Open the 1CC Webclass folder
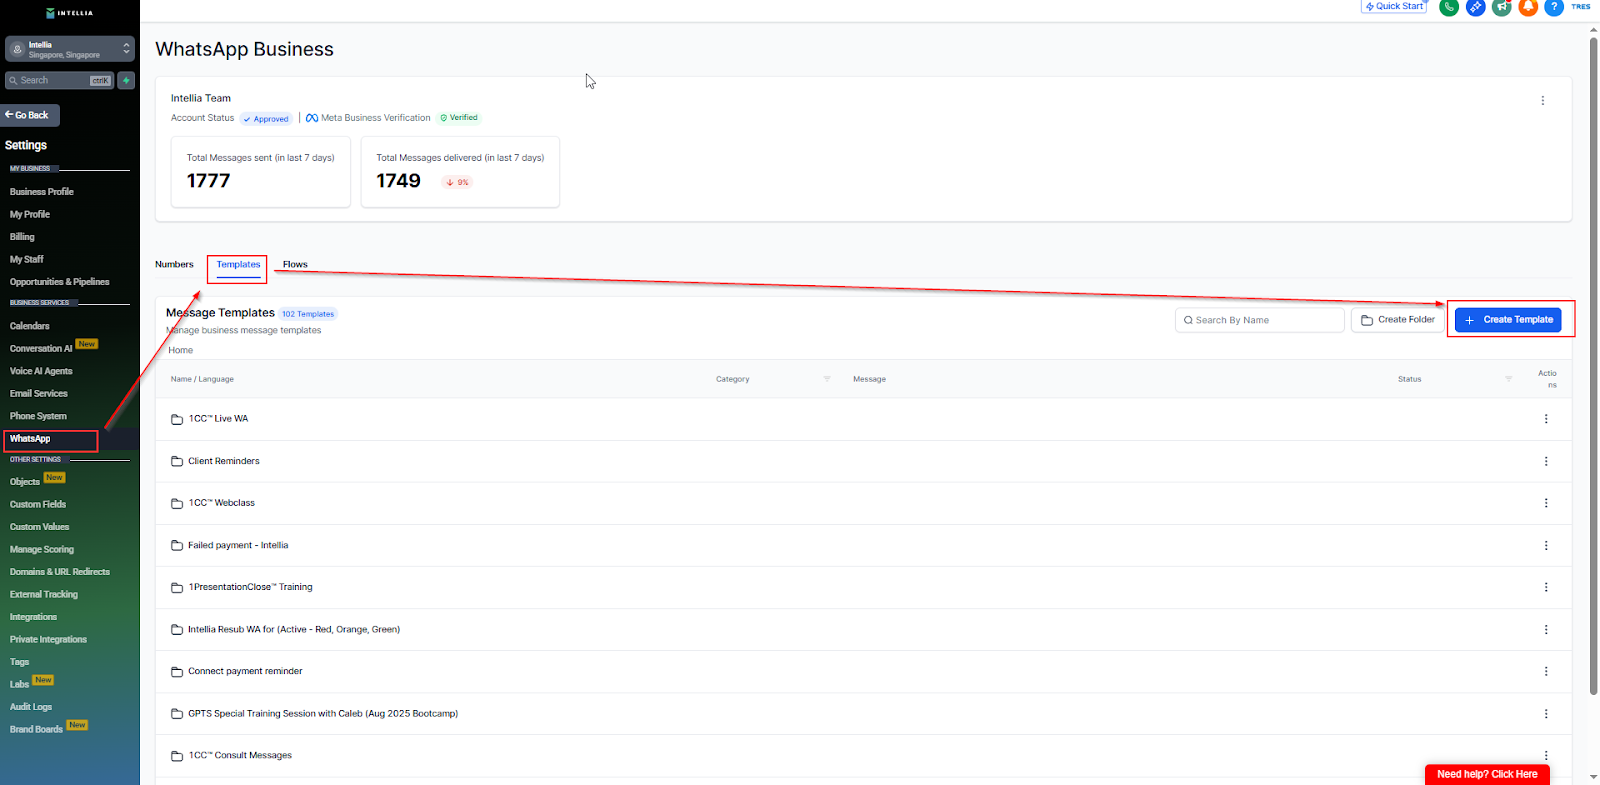This screenshot has height=785, width=1600. pos(221,503)
